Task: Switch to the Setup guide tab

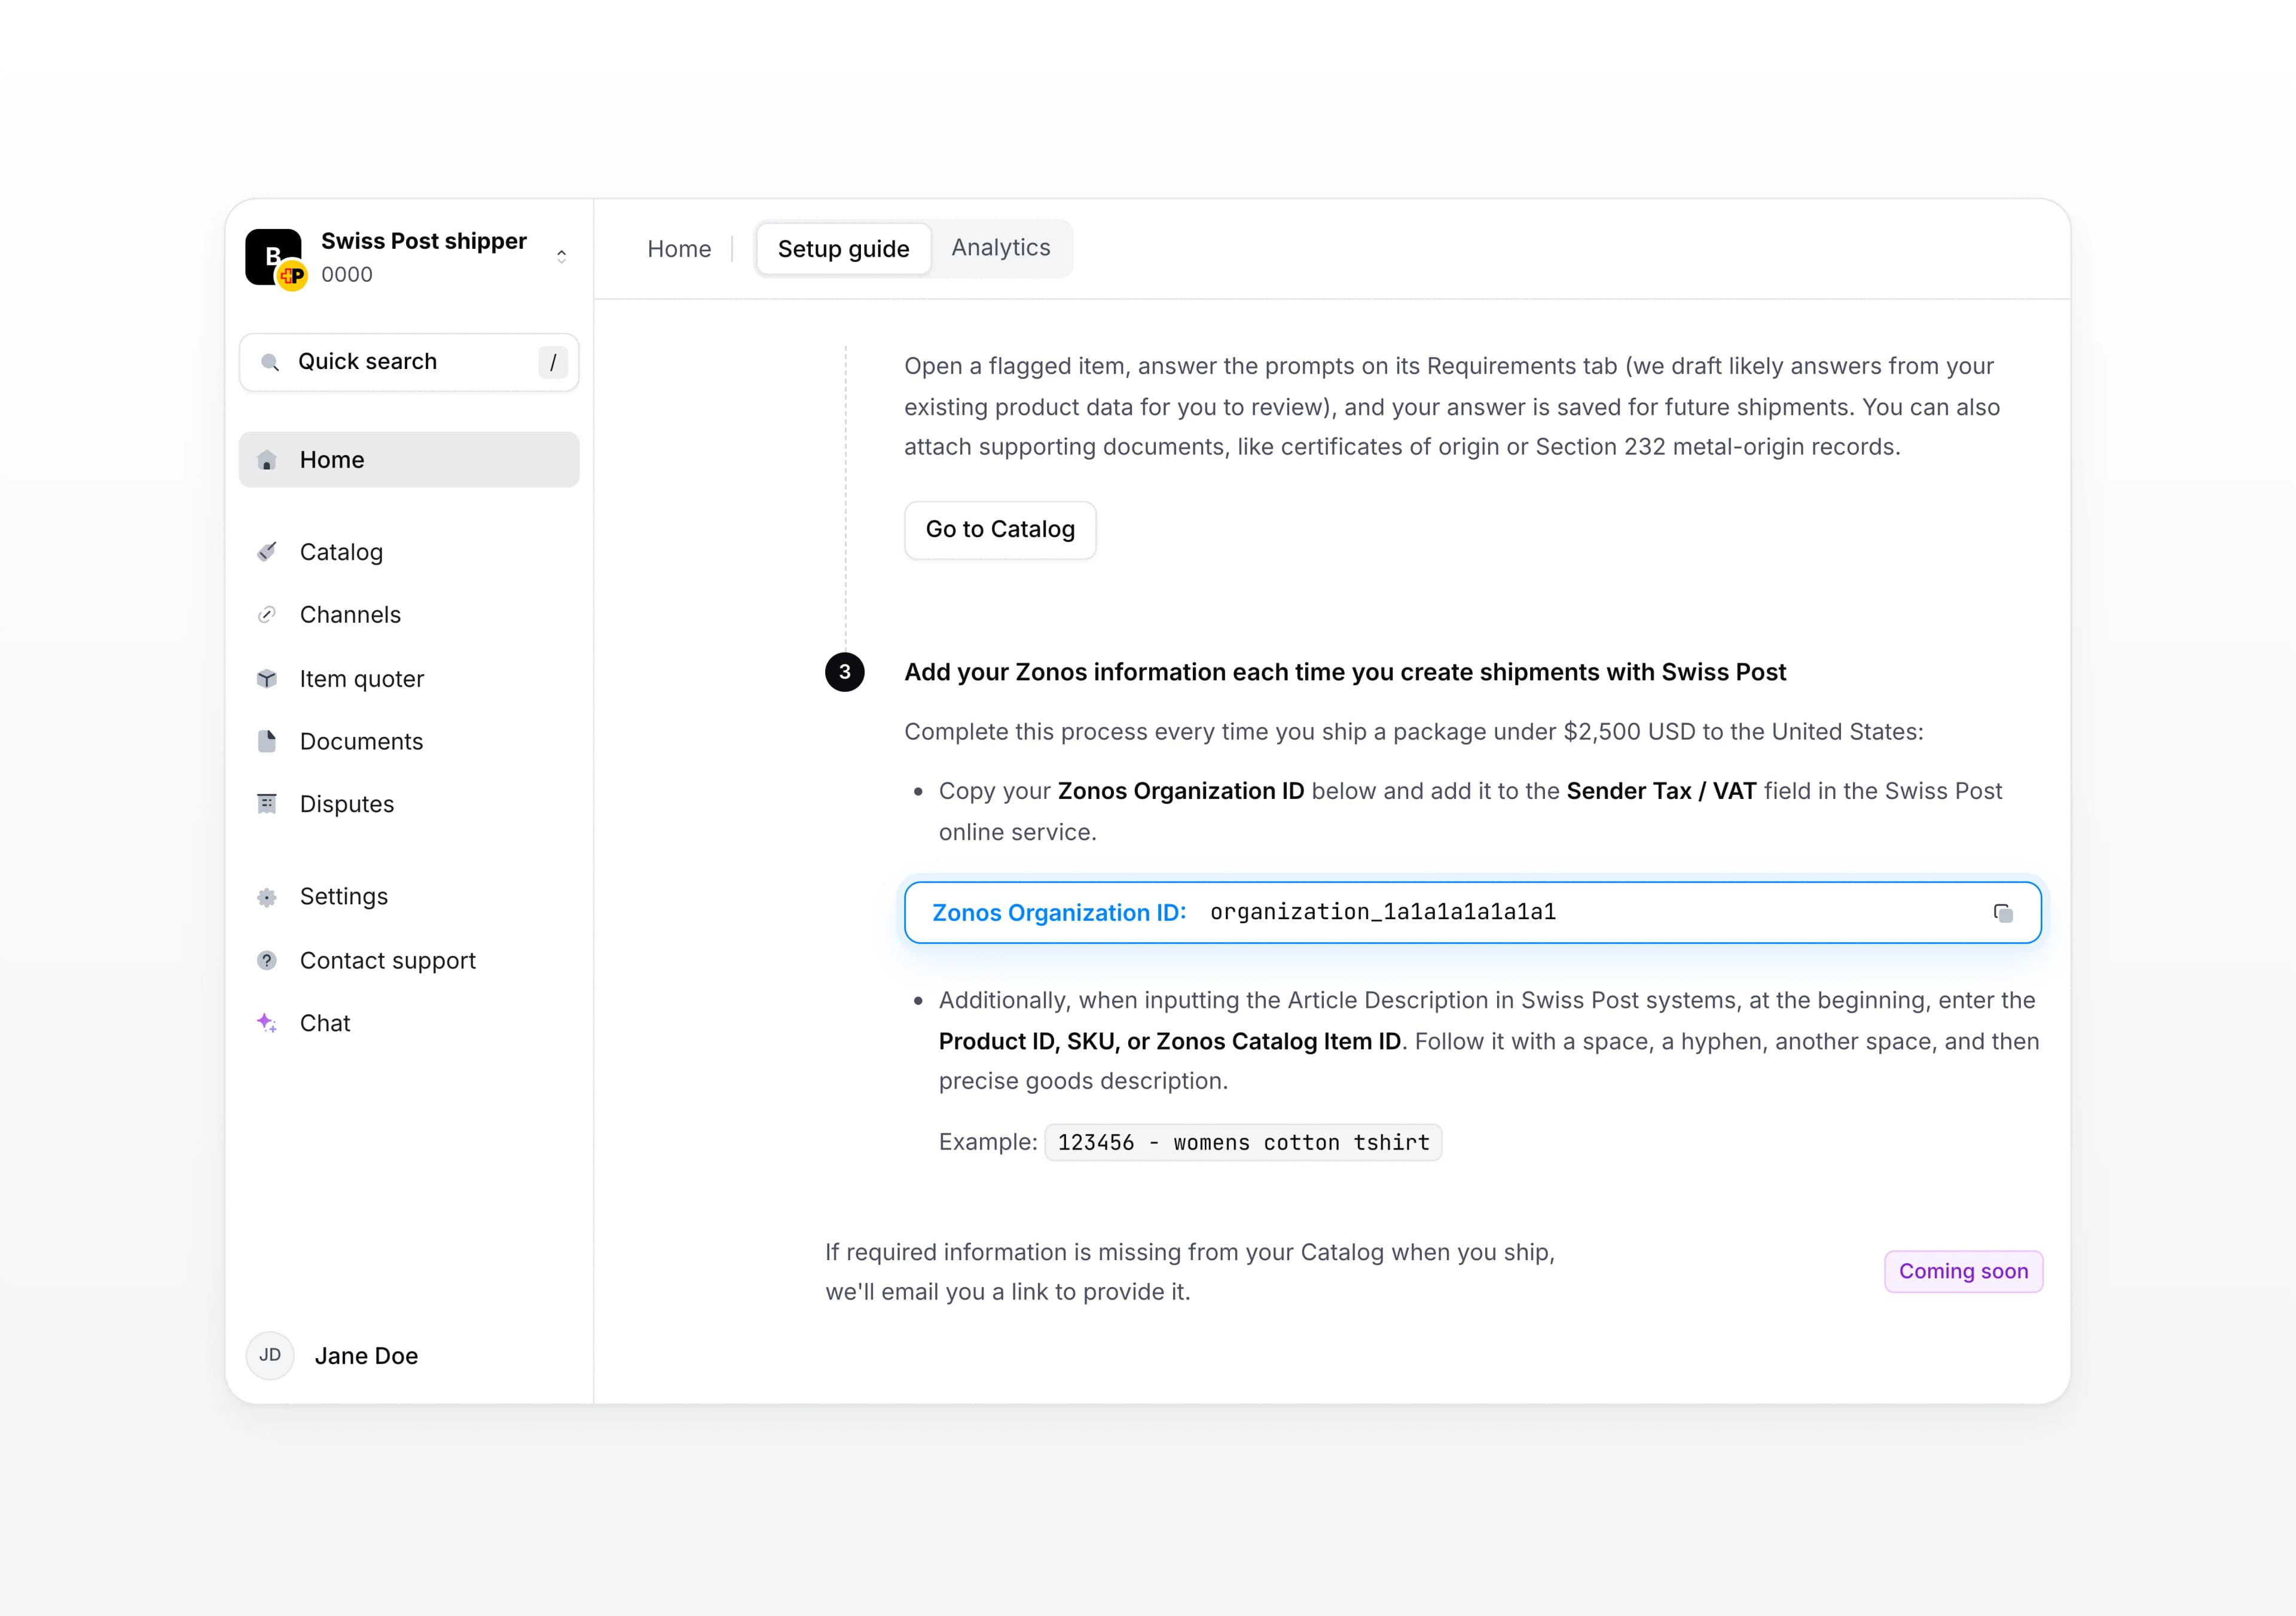Action: point(844,249)
